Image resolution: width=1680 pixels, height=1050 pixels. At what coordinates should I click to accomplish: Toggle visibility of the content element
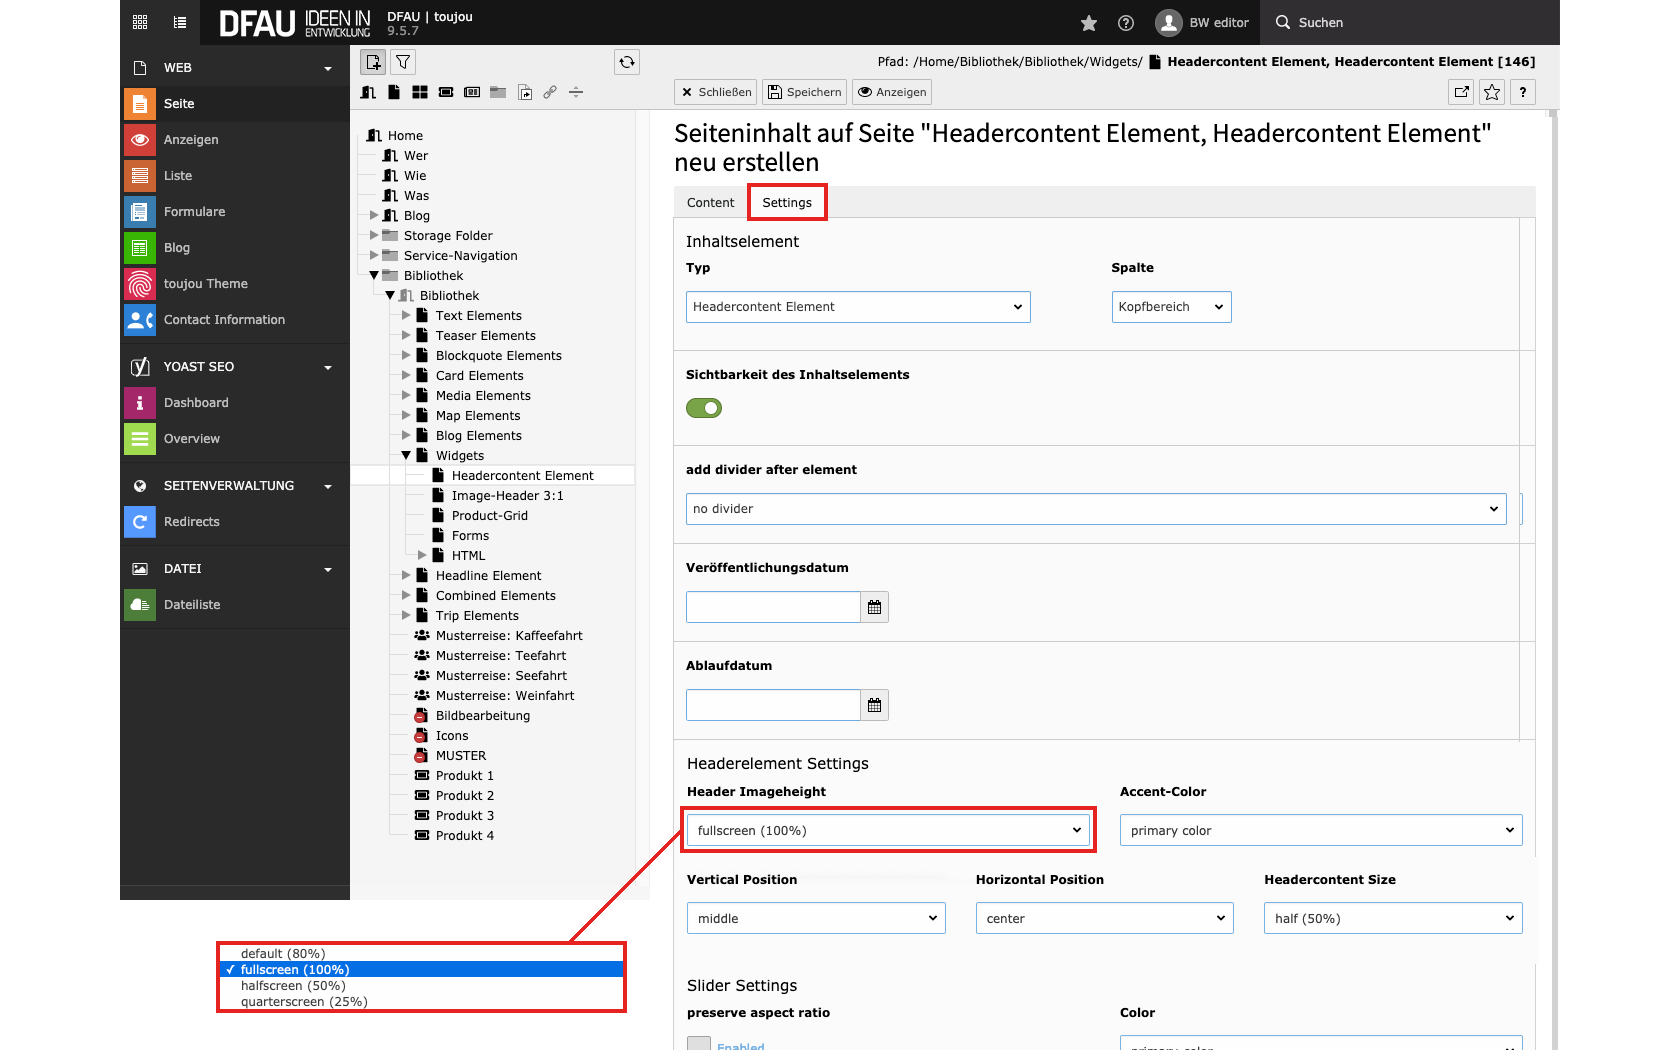click(x=704, y=408)
